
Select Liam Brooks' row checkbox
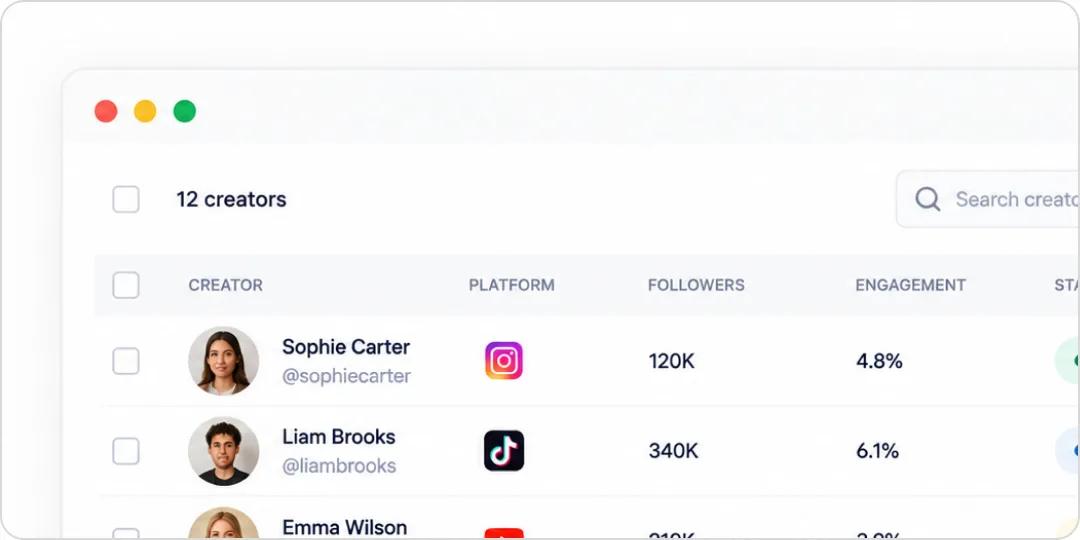point(126,451)
